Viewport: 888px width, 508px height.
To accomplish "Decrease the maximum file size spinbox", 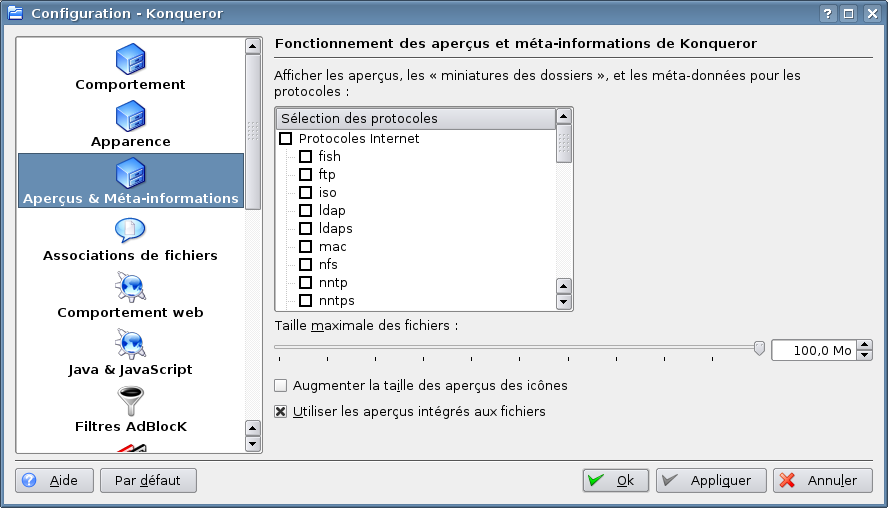I will [x=865, y=355].
